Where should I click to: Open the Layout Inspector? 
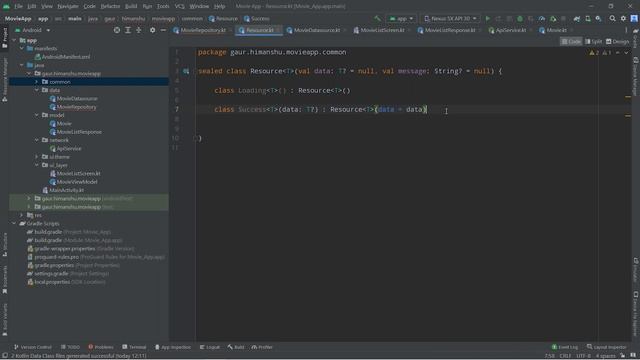pyautogui.click(x=607, y=347)
